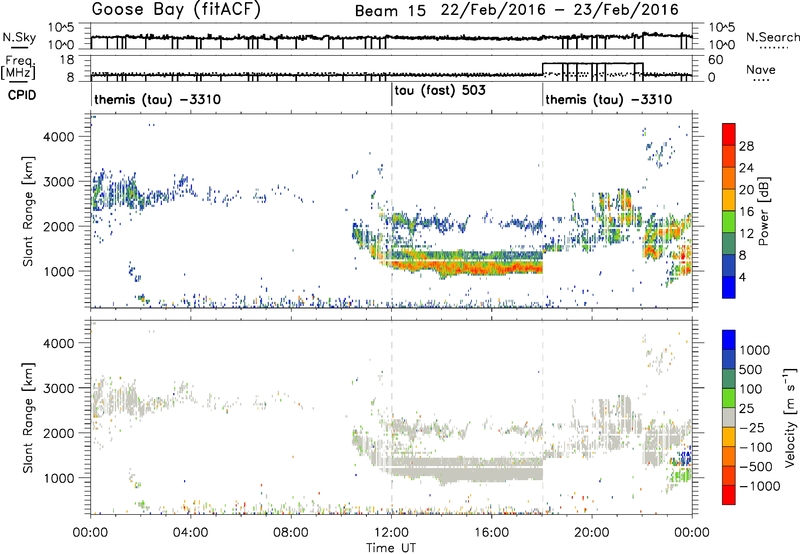Click the "04:00" time tick label
800x554 pixels.
[x=190, y=533]
